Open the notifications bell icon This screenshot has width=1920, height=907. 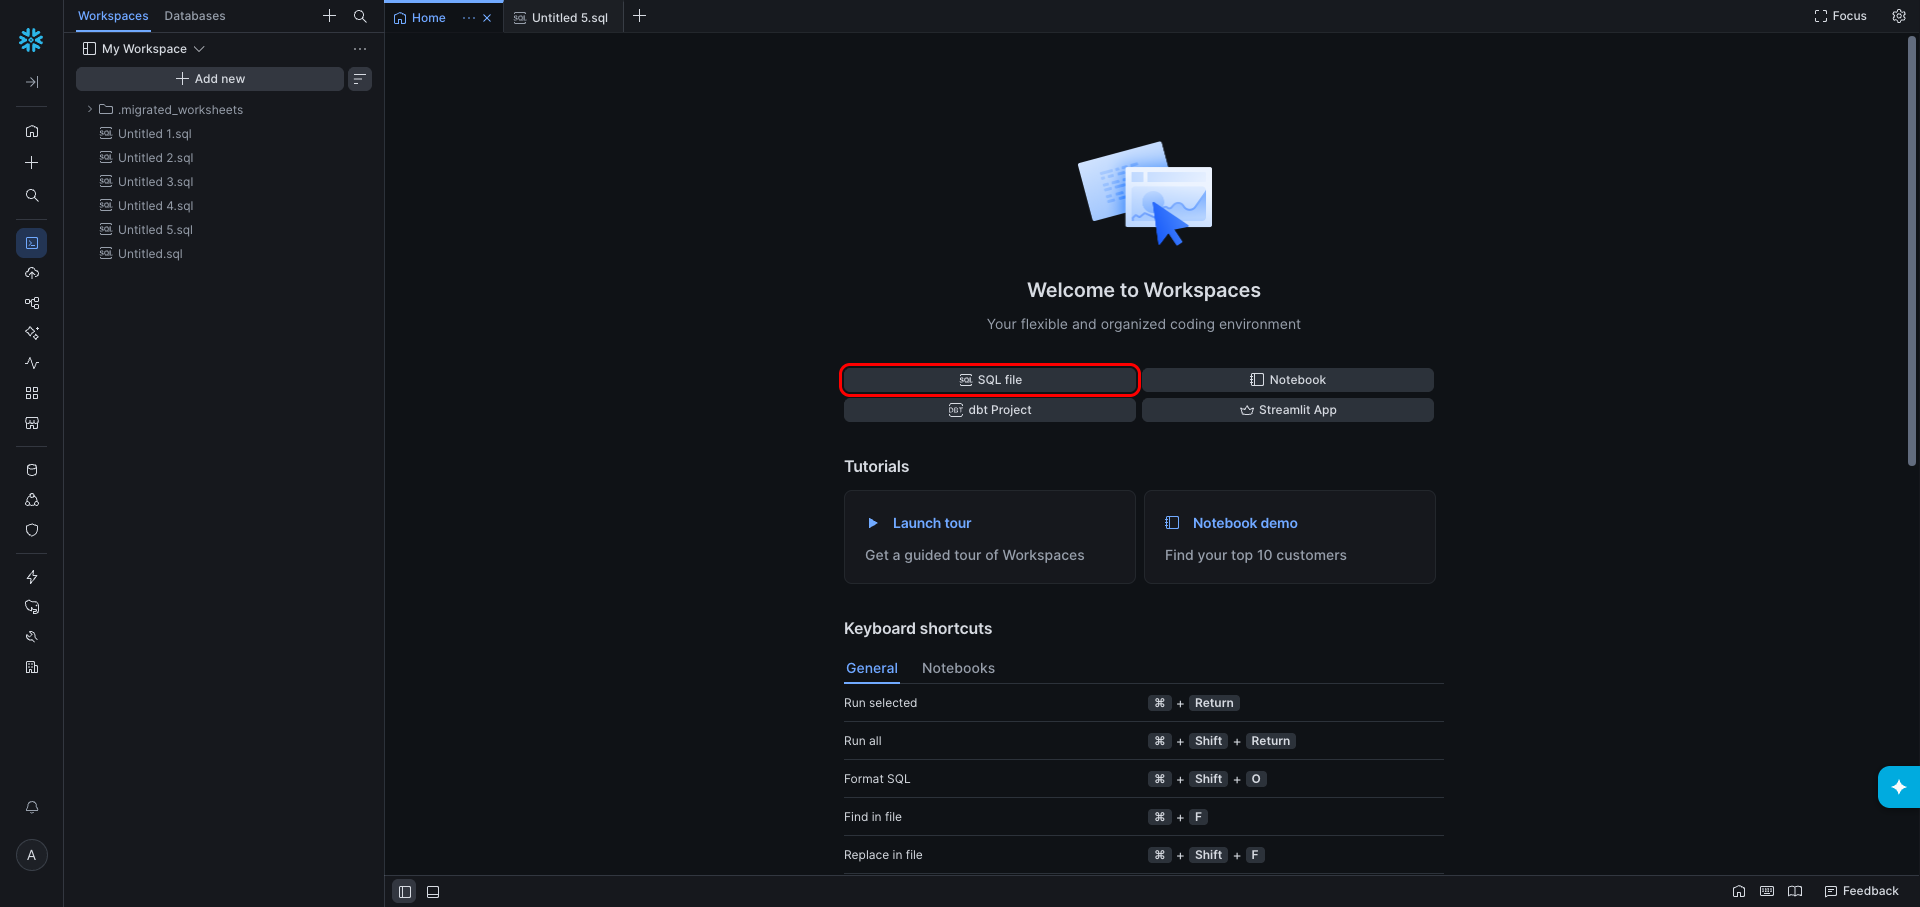32,807
